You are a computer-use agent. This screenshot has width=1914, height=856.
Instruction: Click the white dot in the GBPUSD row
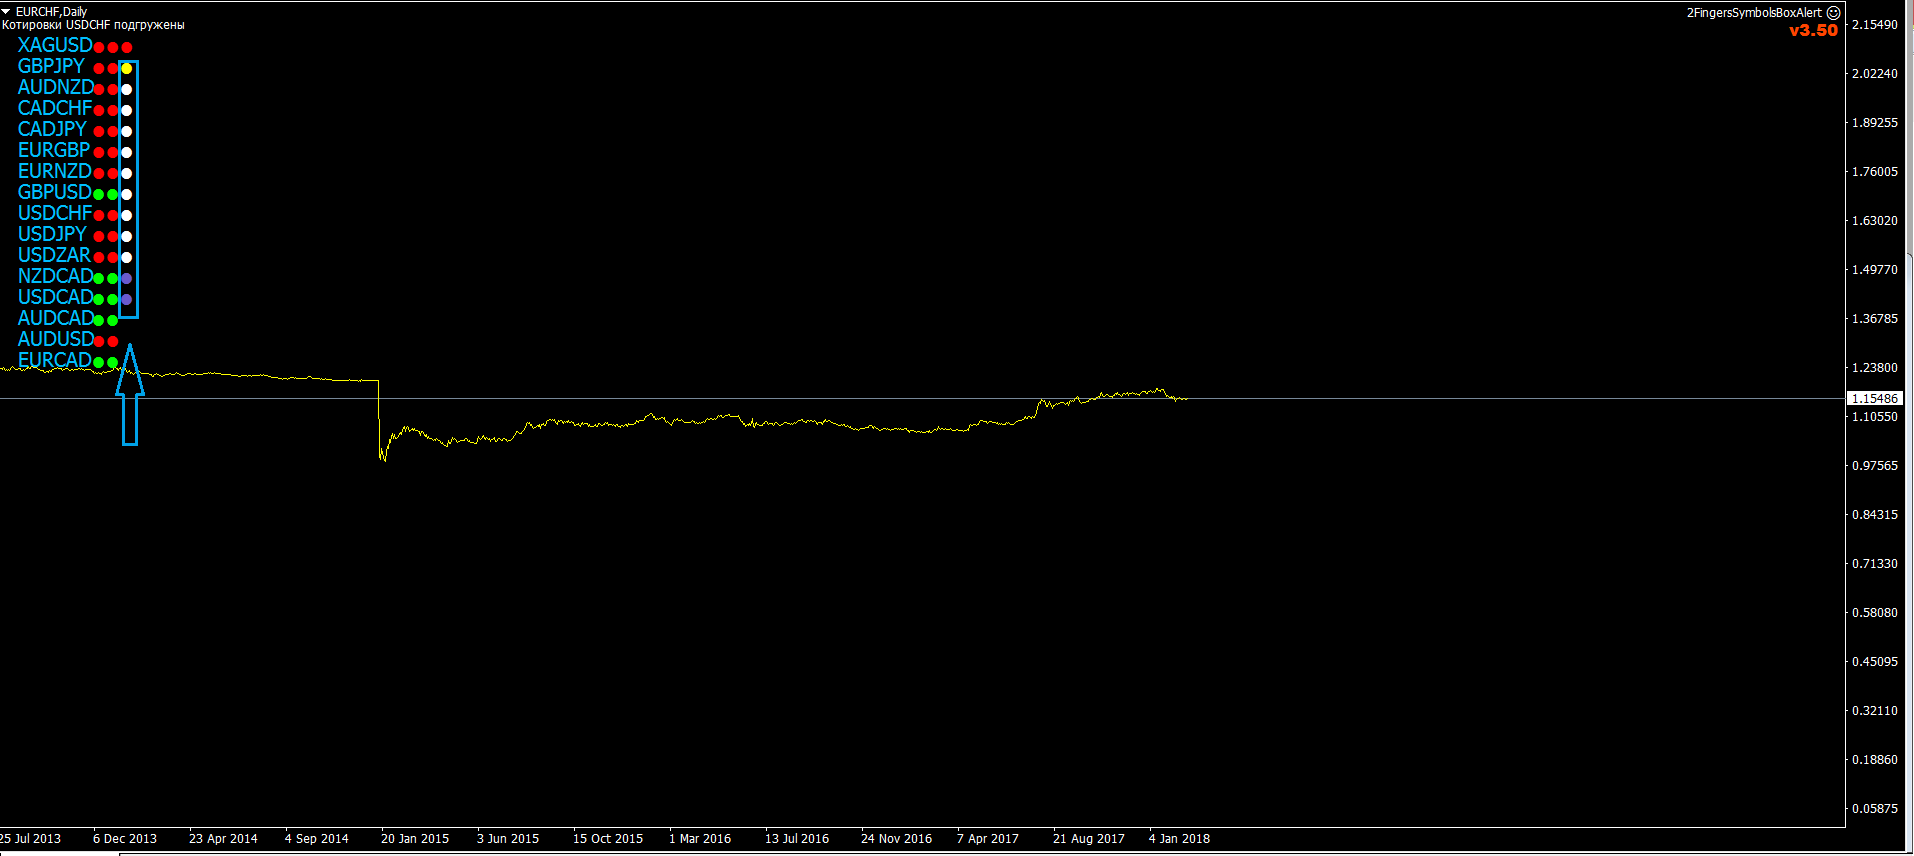pyautogui.click(x=127, y=195)
